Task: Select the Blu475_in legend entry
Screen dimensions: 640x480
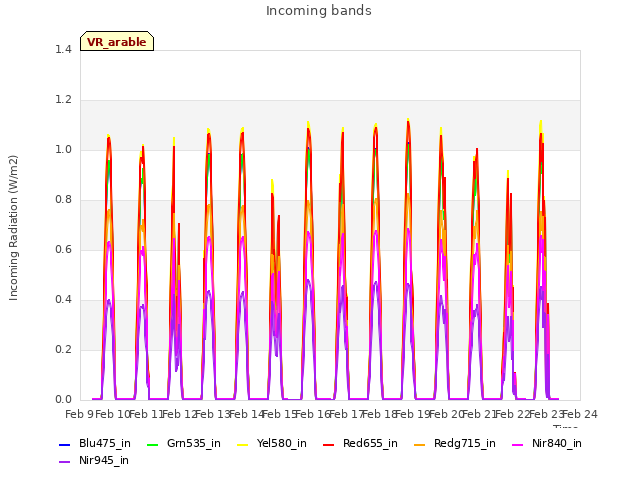Action: pos(95,444)
